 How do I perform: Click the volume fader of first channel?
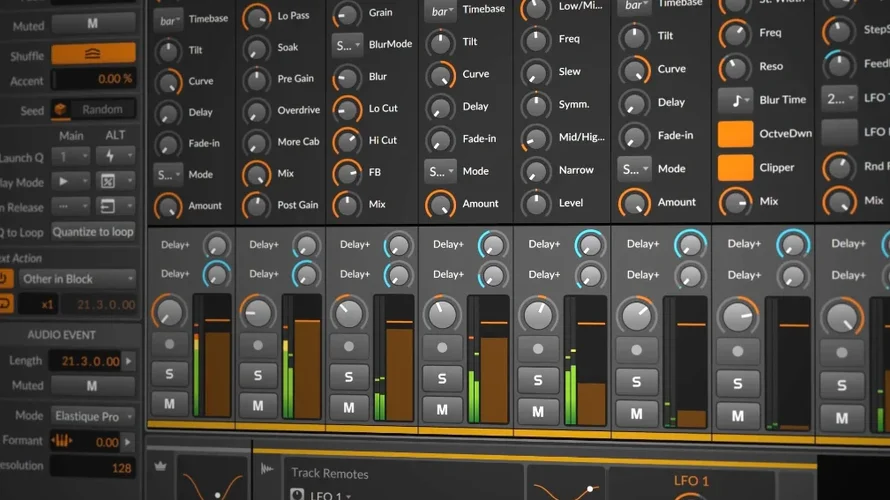[x=217, y=355]
